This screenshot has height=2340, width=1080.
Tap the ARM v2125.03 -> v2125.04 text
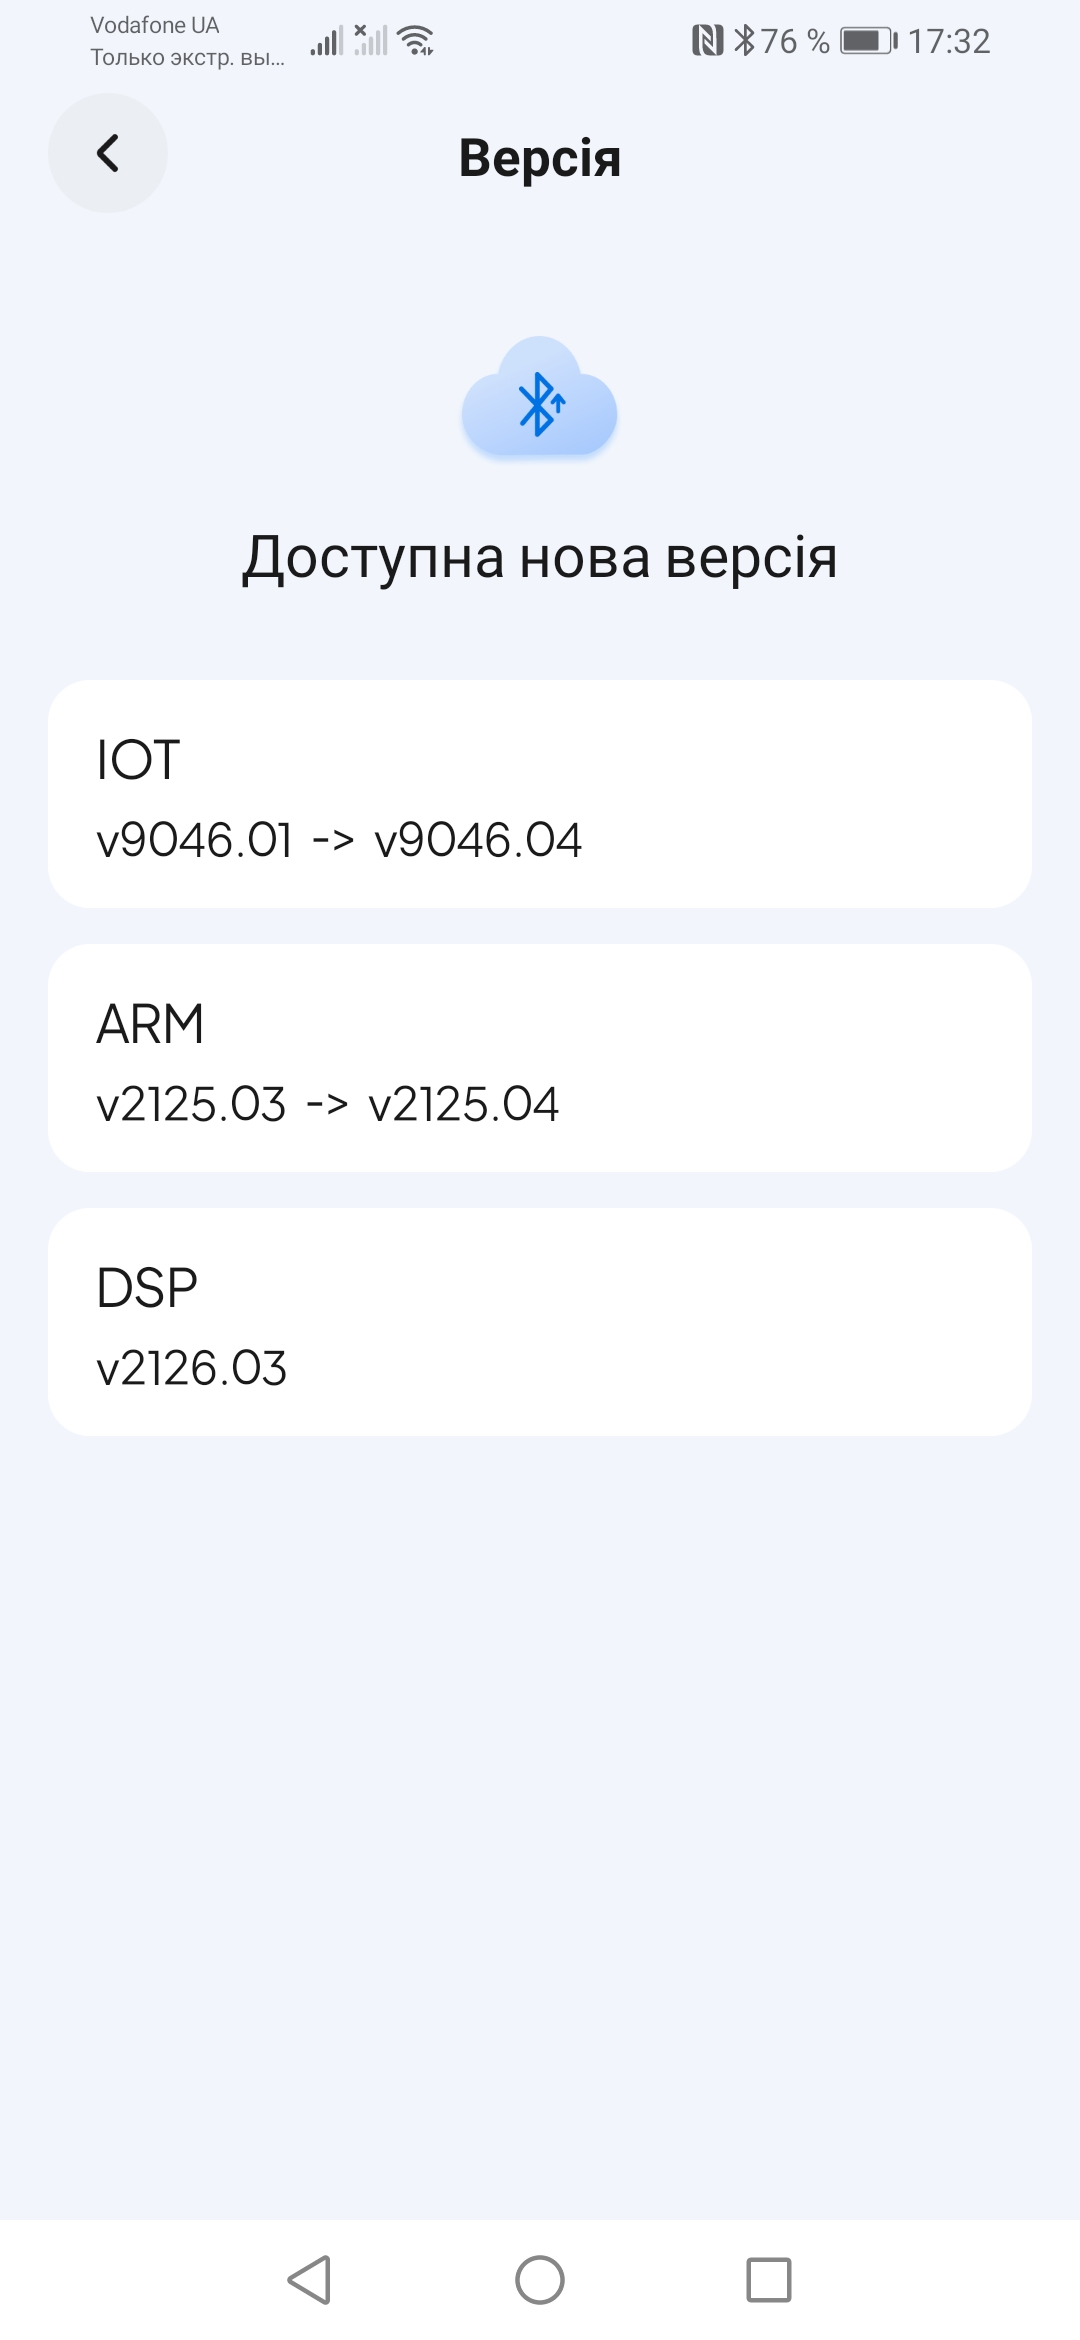pos(327,1104)
